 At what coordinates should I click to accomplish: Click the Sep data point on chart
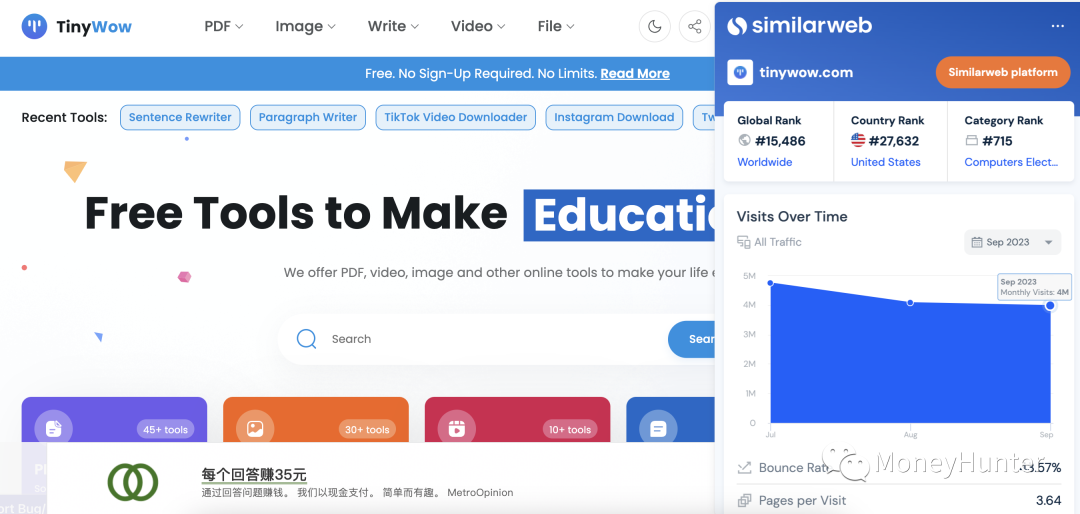click(x=1050, y=305)
